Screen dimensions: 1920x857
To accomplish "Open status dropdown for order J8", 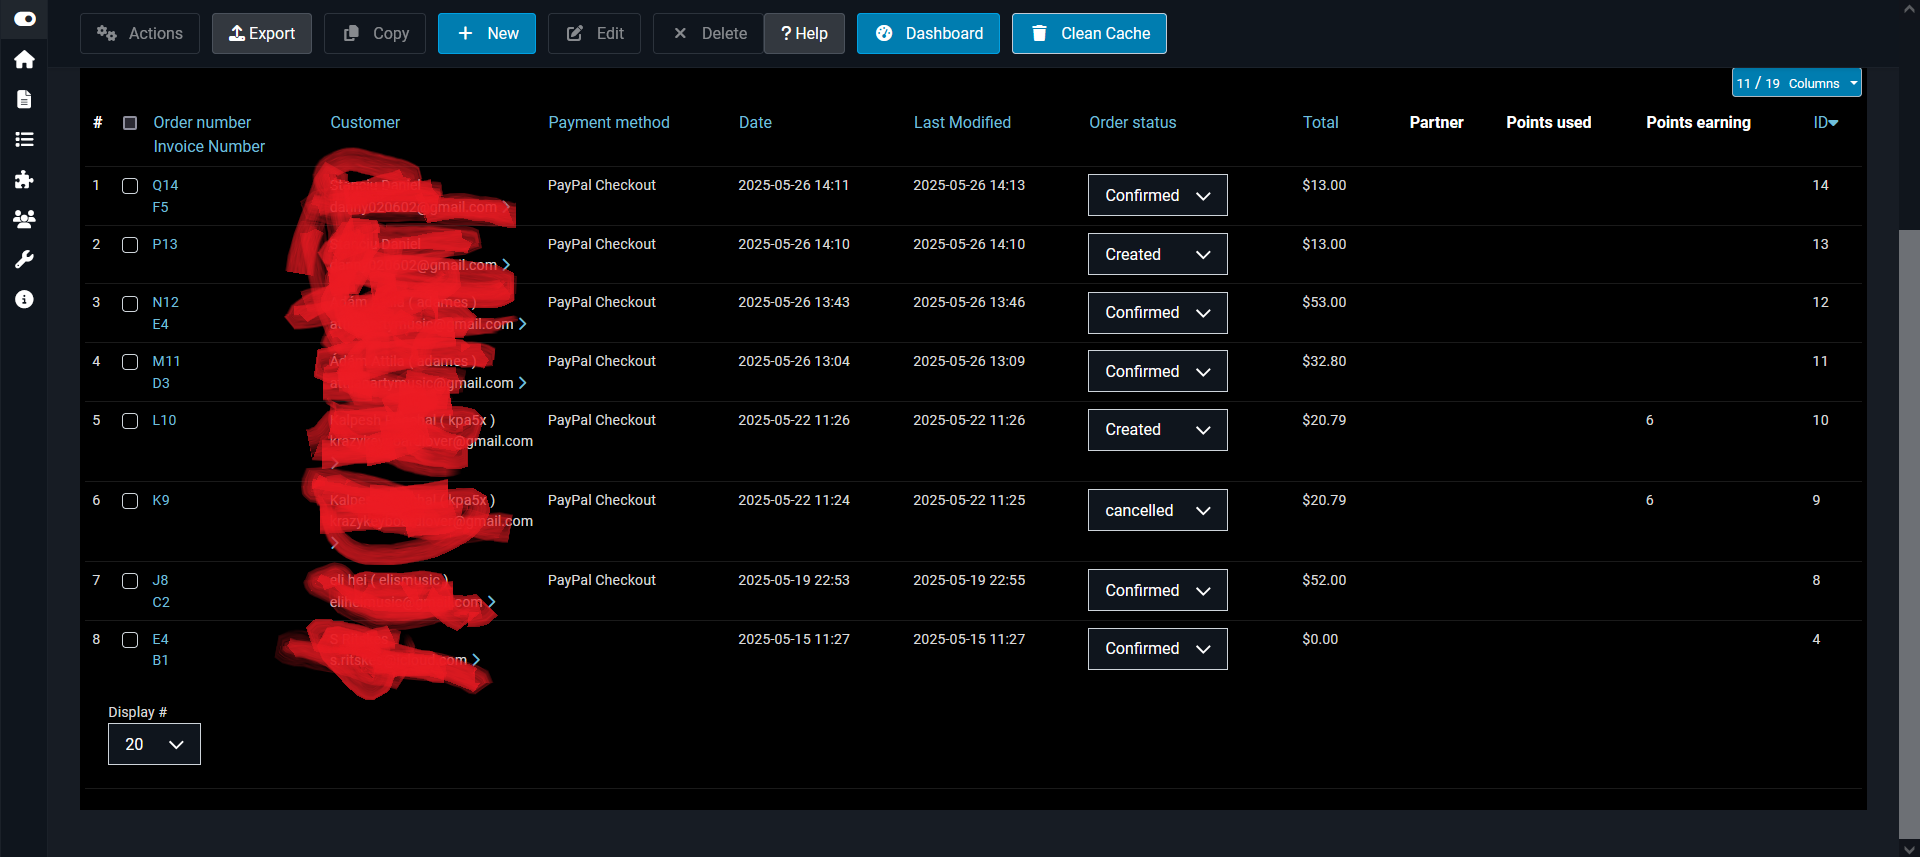I will pyautogui.click(x=1157, y=590).
